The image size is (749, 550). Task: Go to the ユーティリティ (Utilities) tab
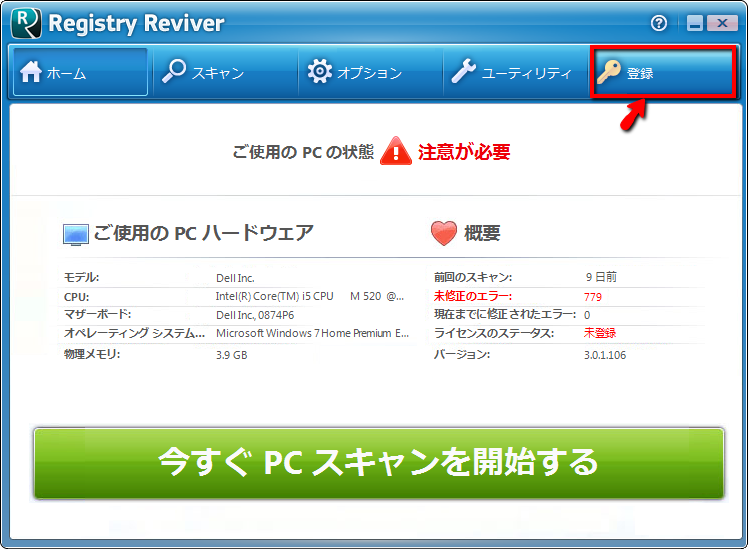516,72
